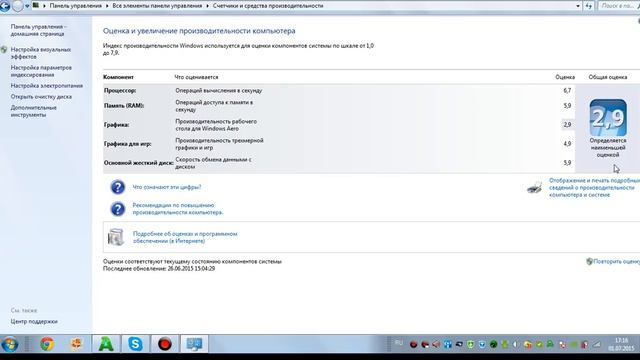
Task: Click the processor score 6,7
Action: [567, 91]
